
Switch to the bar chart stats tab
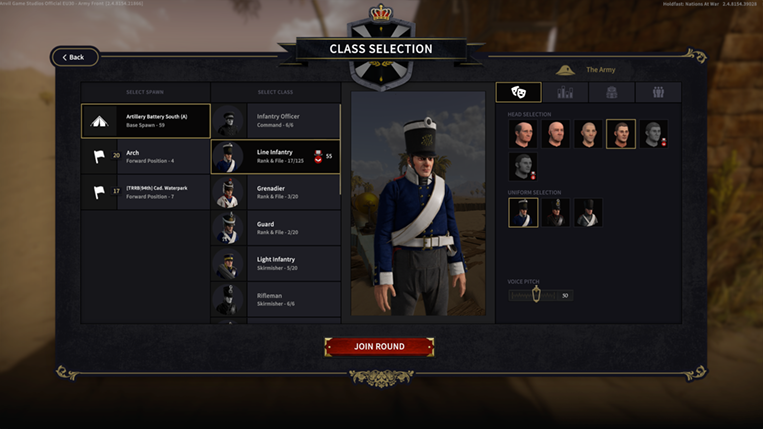coord(565,92)
